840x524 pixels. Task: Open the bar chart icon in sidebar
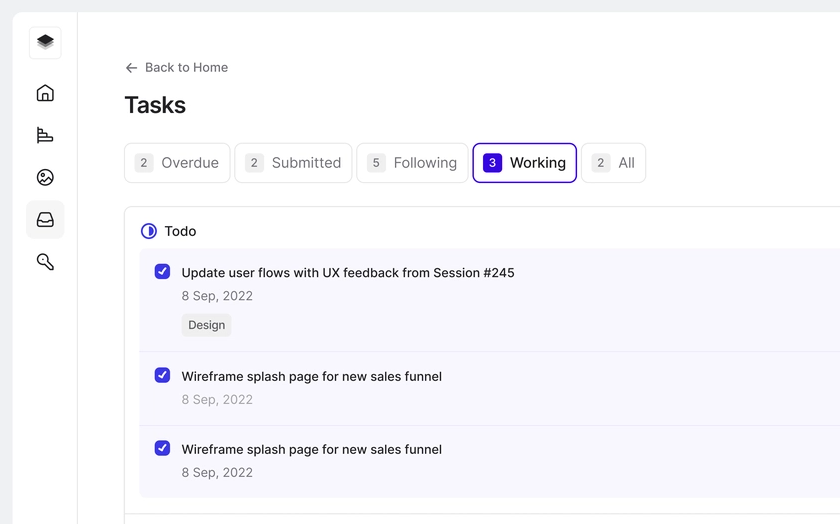(45, 135)
